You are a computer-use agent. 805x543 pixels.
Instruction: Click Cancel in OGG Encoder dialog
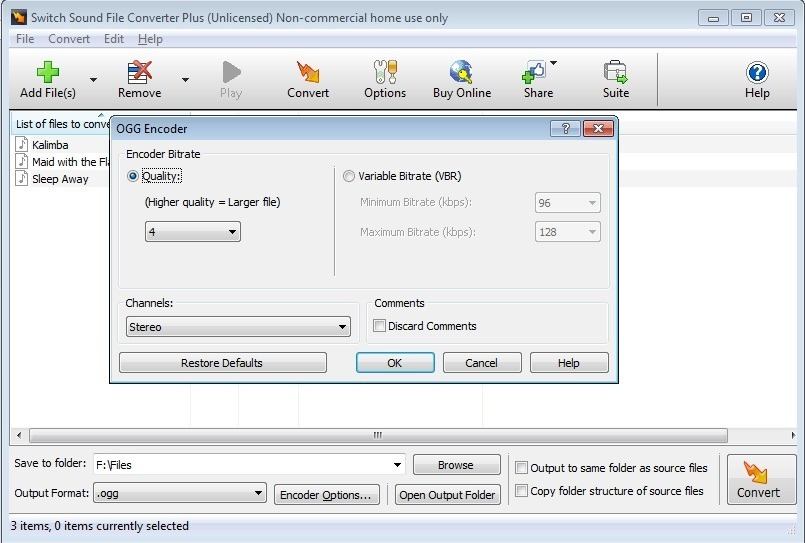pyautogui.click(x=482, y=362)
